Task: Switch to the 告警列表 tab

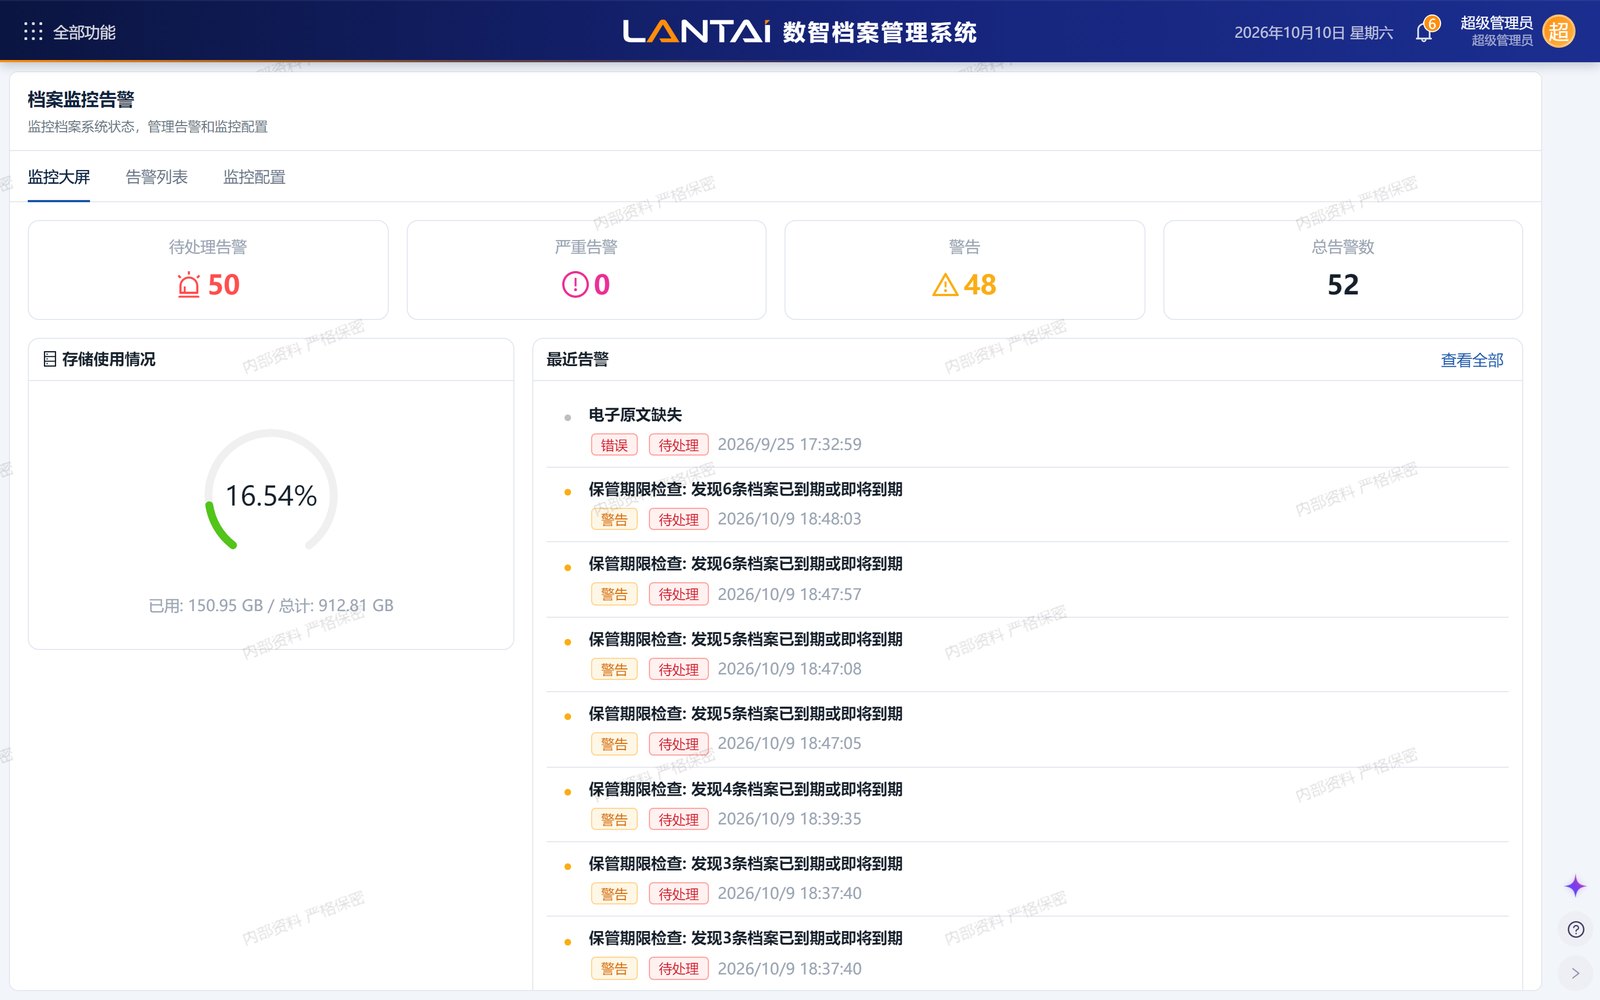Action: pyautogui.click(x=157, y=177)
